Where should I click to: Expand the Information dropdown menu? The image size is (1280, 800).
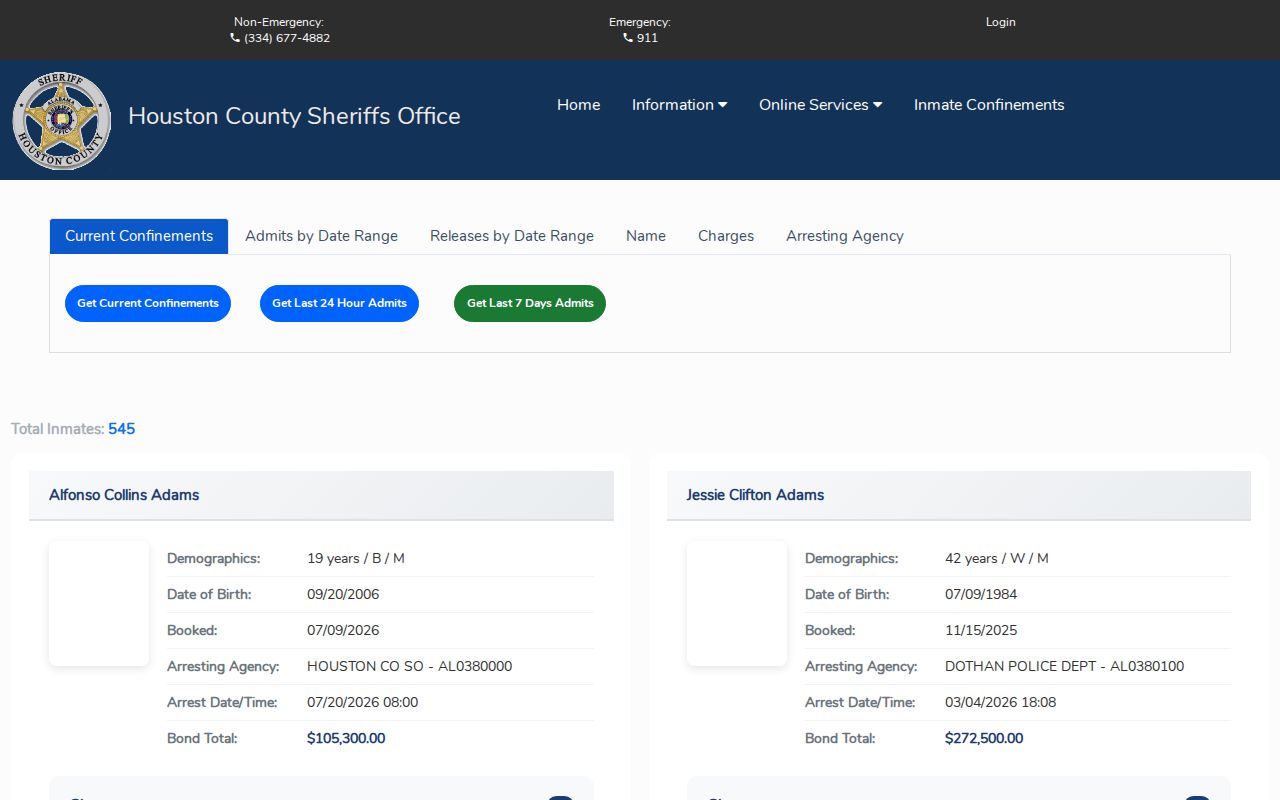(x=680, y=105)
